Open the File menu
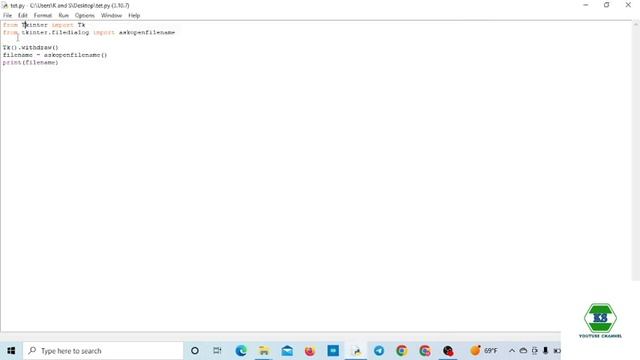 click(x=7, y=16)
